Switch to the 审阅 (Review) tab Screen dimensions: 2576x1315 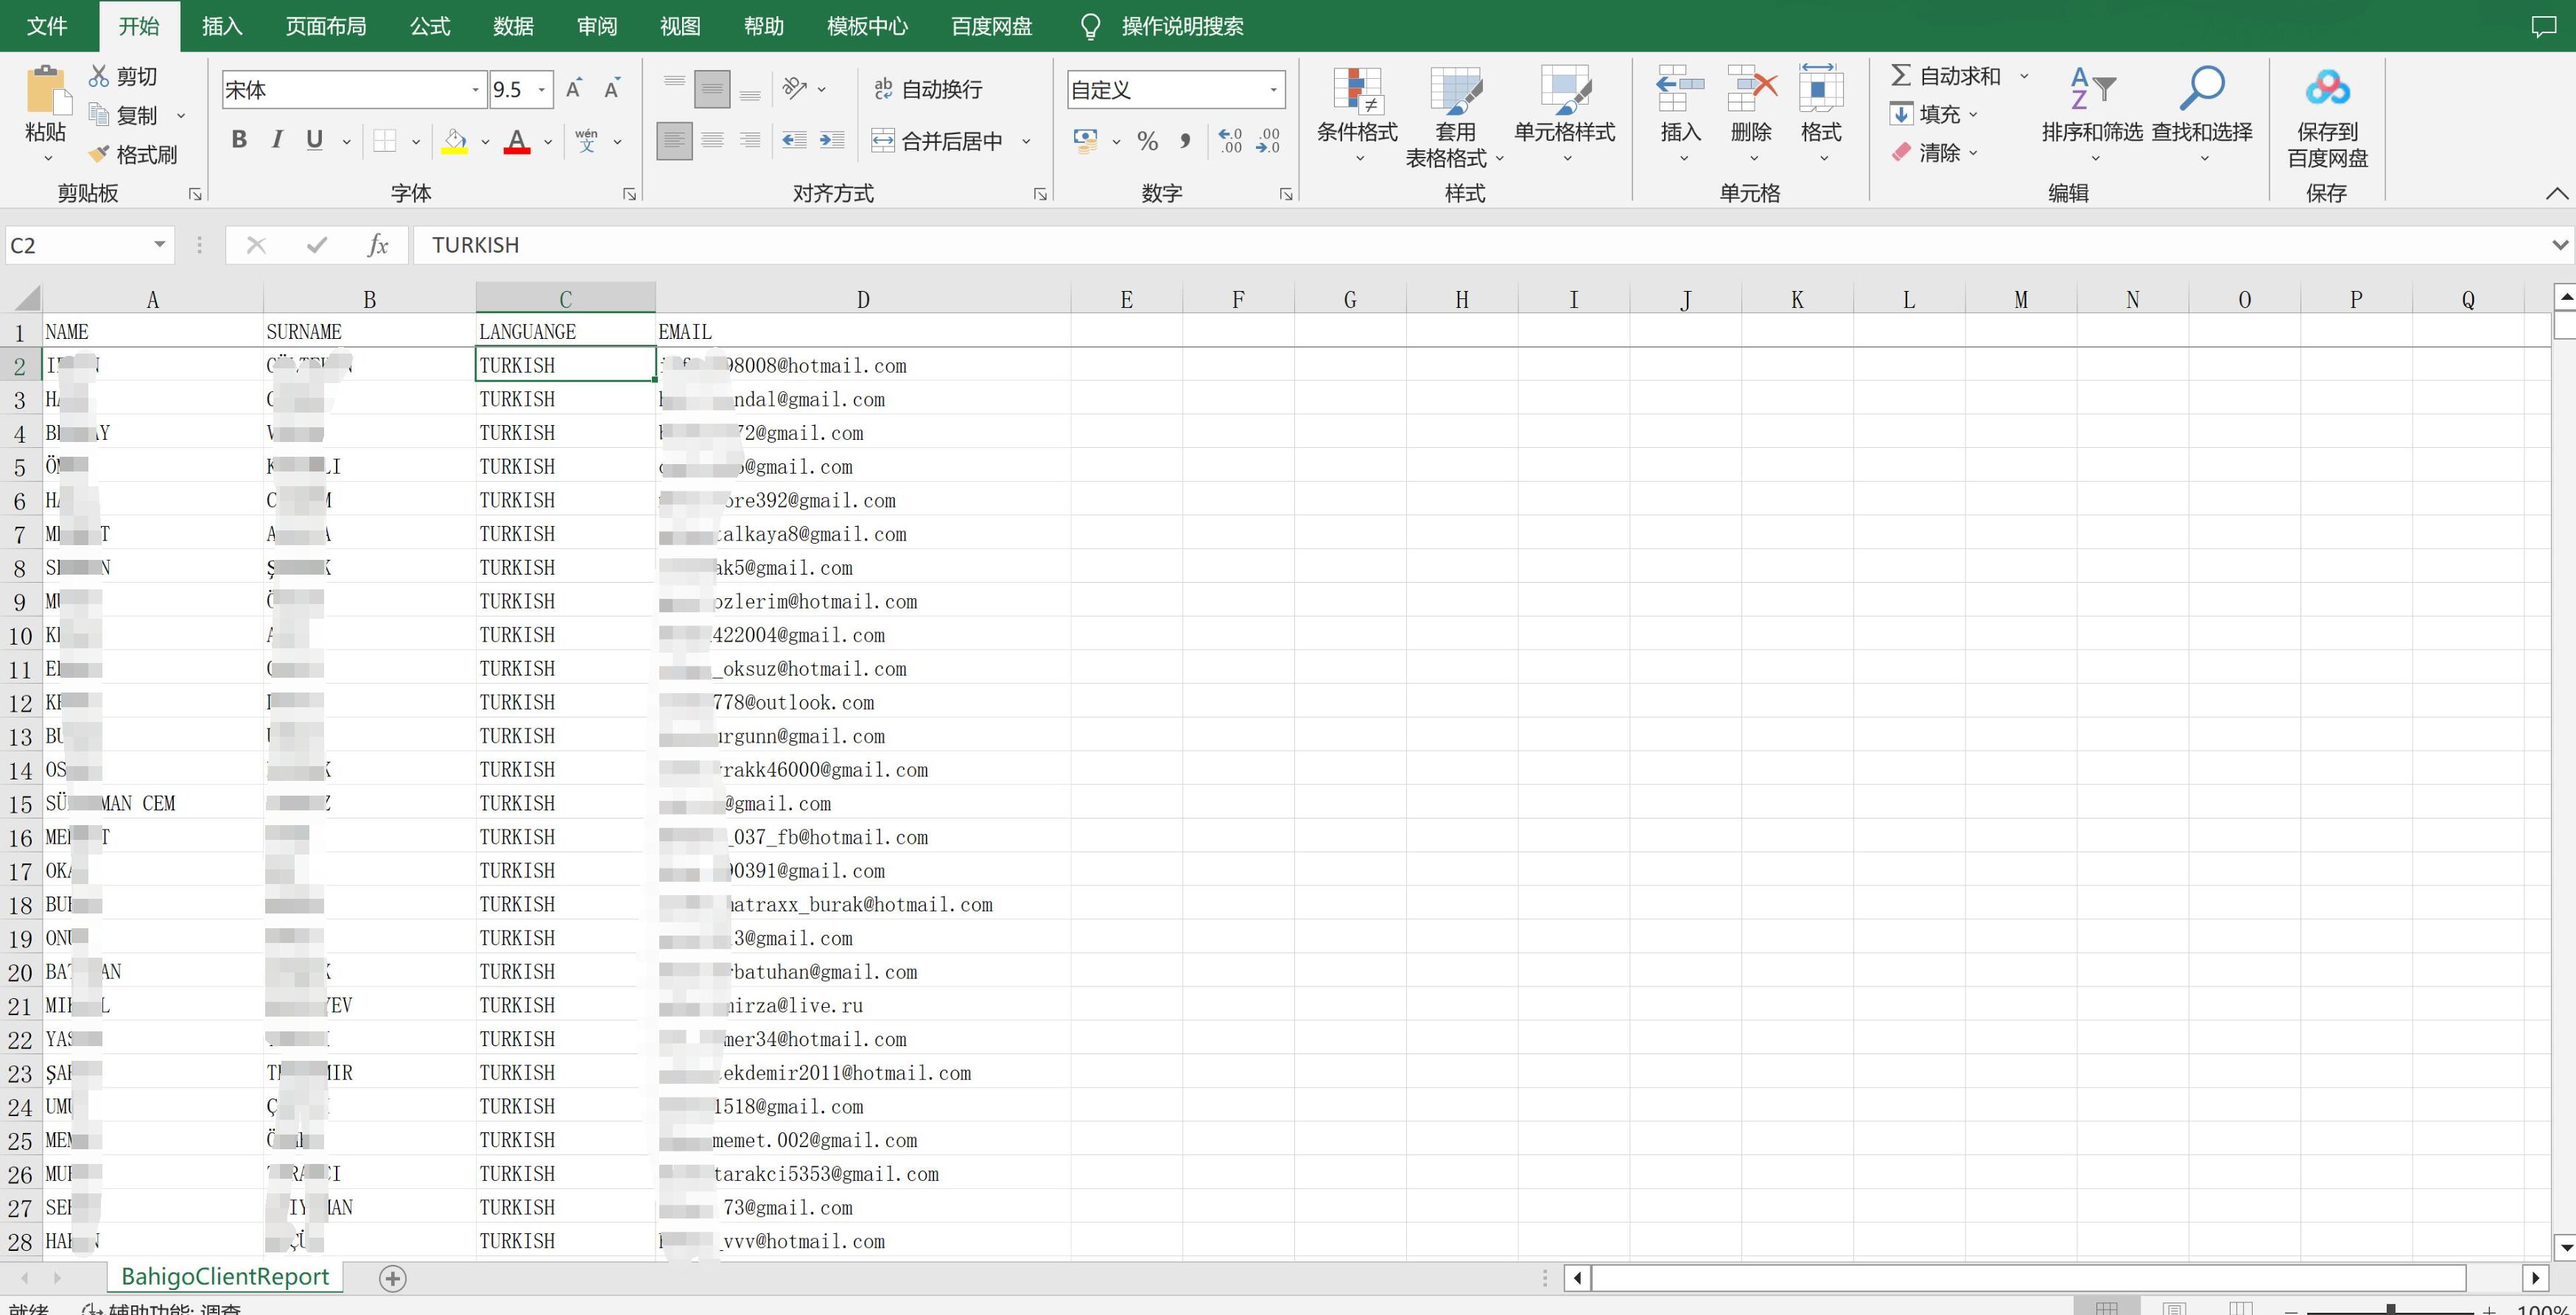pyautogui.click(x=597, y=26)
